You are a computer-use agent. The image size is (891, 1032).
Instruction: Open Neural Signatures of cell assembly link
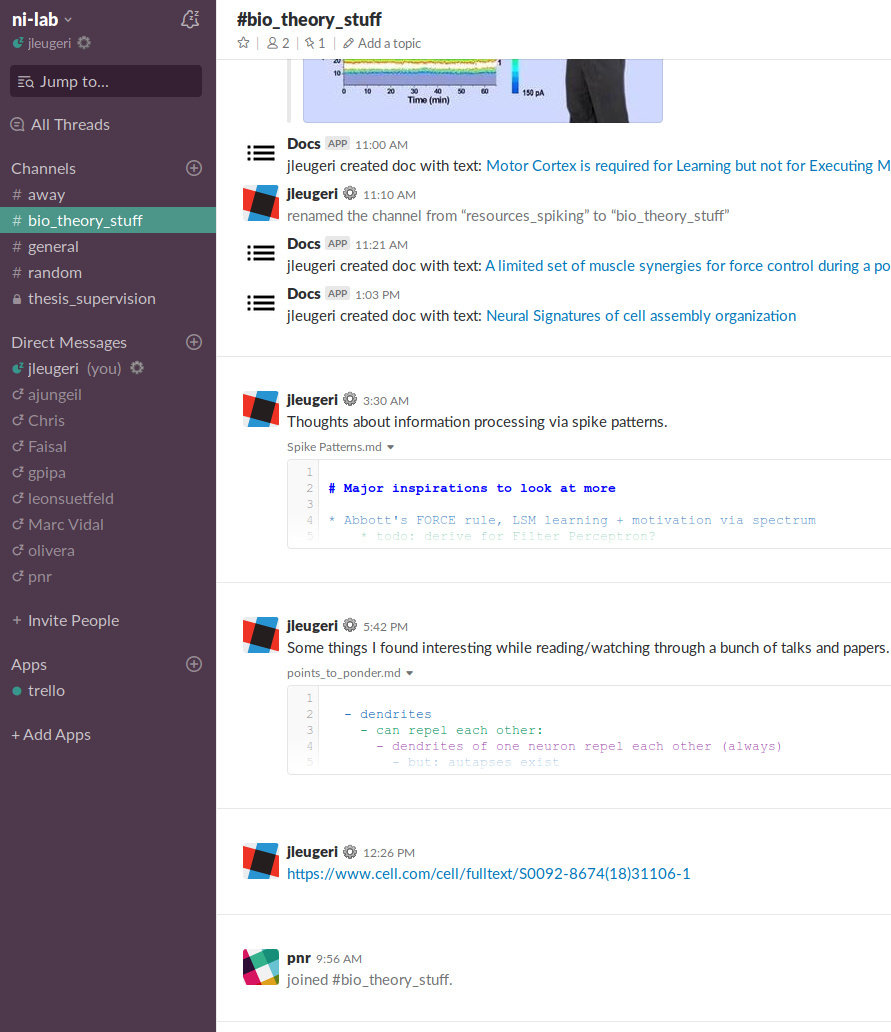point(641,316)
